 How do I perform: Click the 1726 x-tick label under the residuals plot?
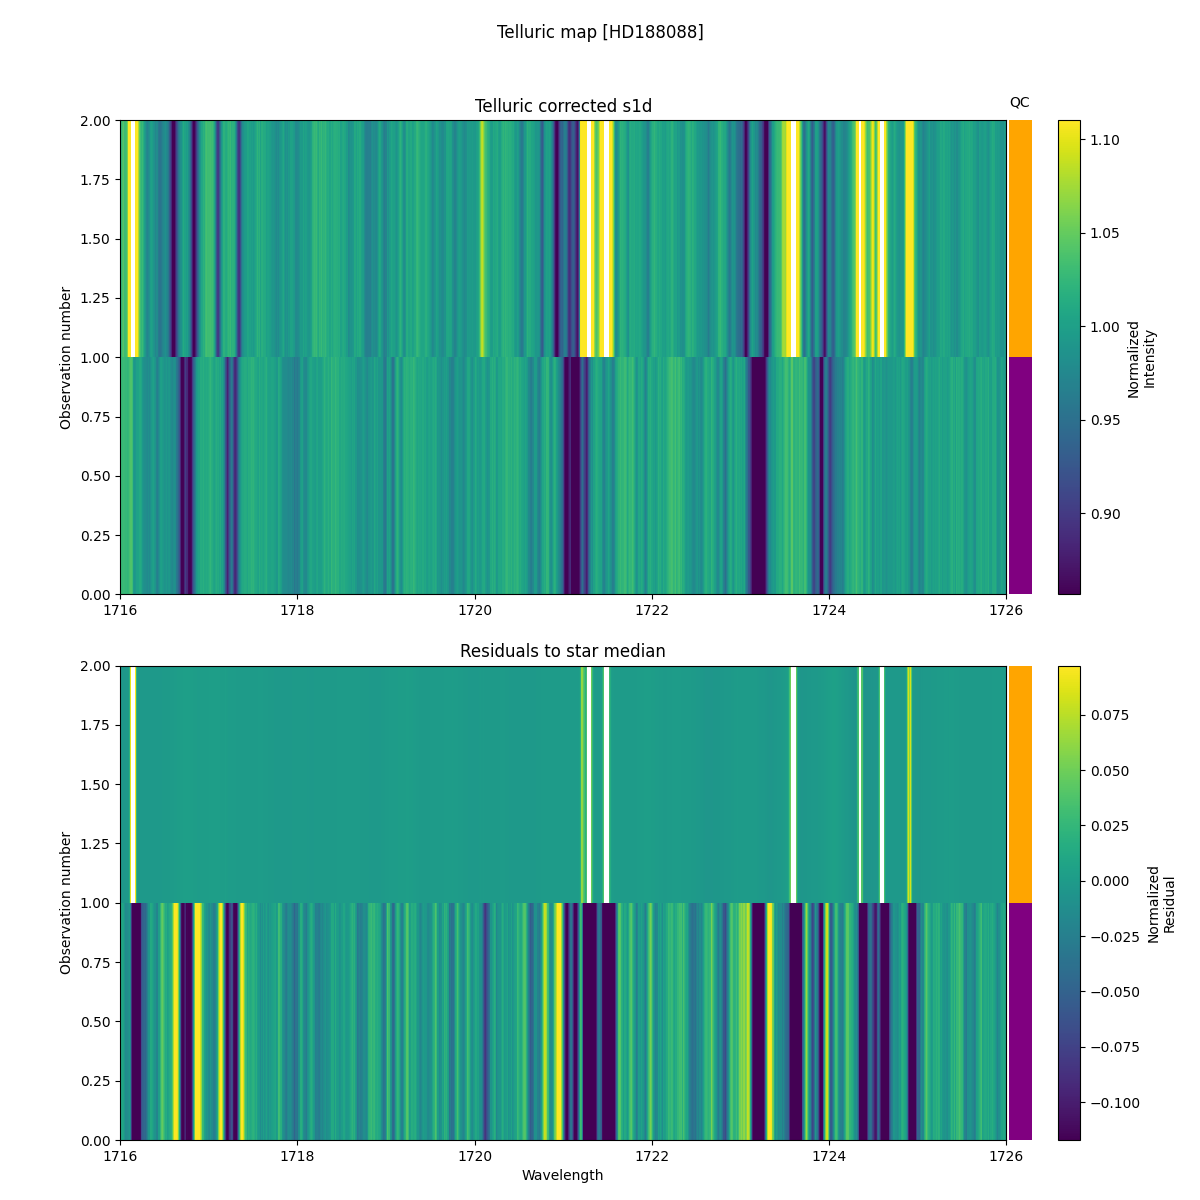[x=1006, y=1156]
